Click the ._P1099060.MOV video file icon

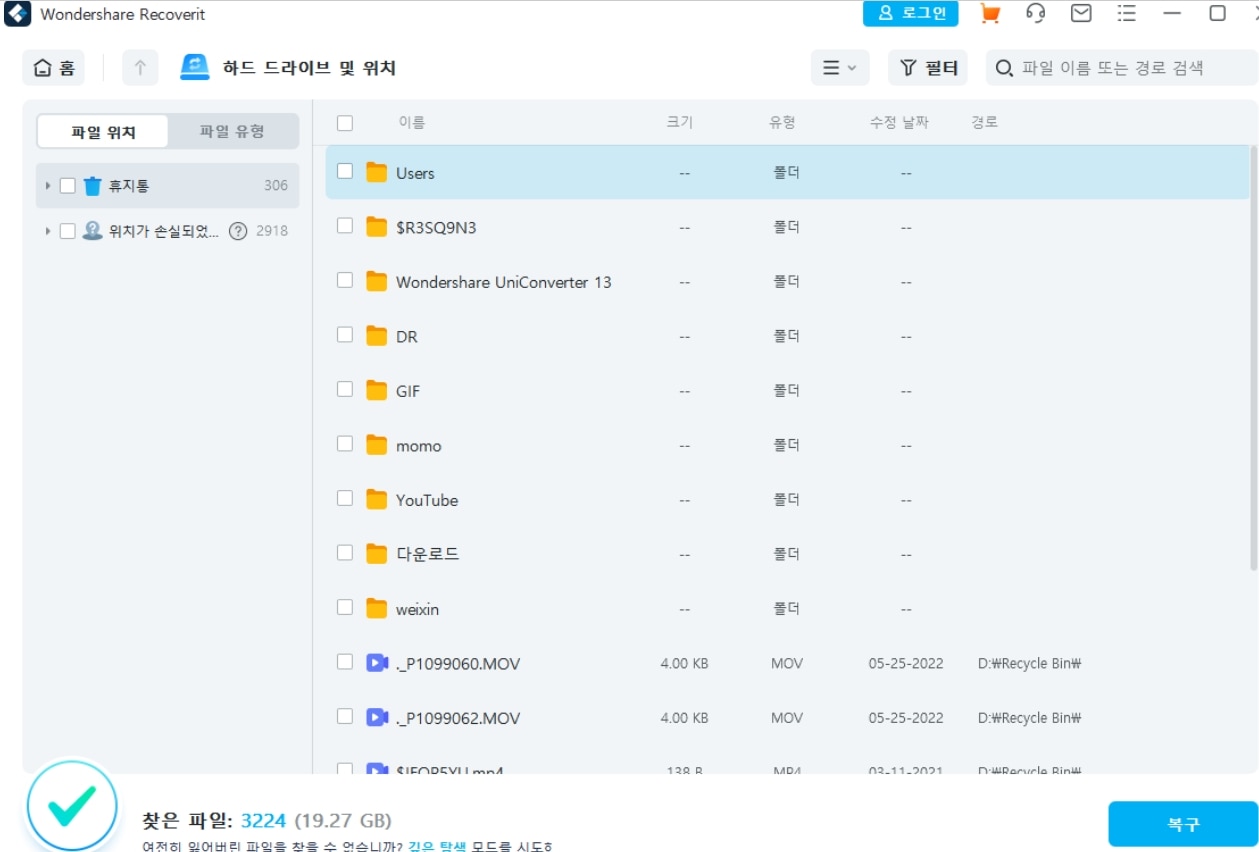[376, 663]
